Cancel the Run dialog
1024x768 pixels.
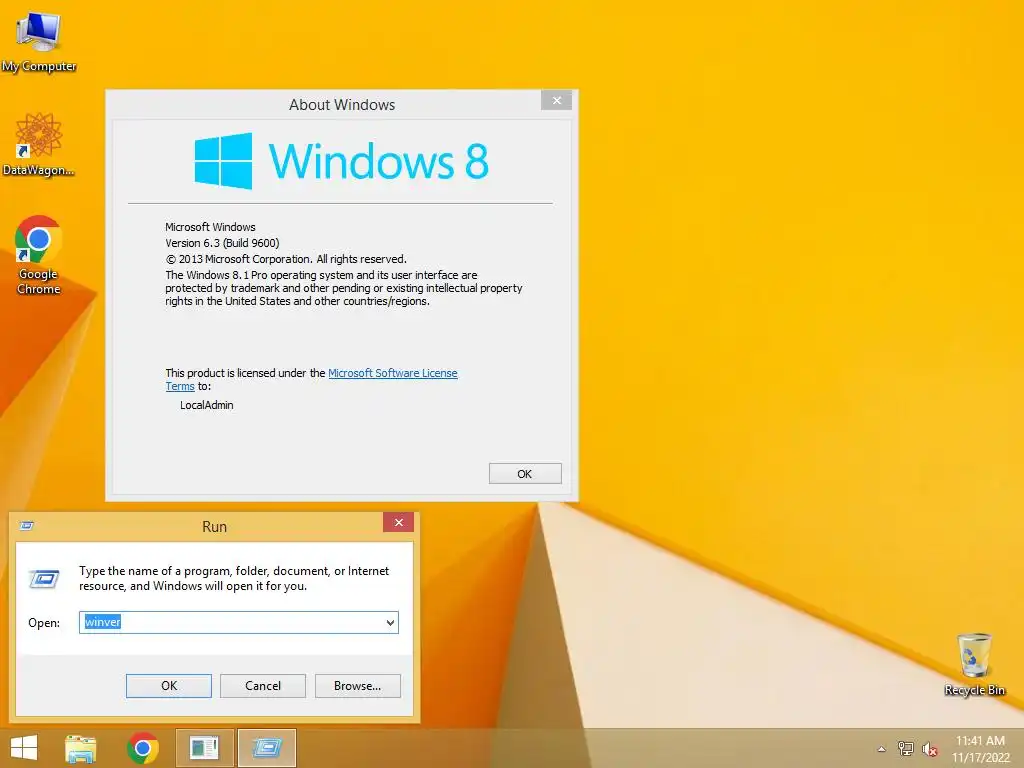point(263,686)
